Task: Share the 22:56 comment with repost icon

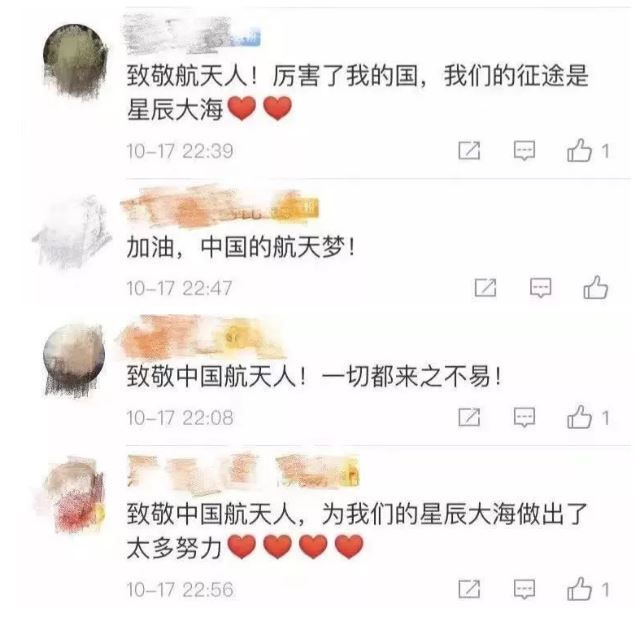Action: click(x=469, y=589)
